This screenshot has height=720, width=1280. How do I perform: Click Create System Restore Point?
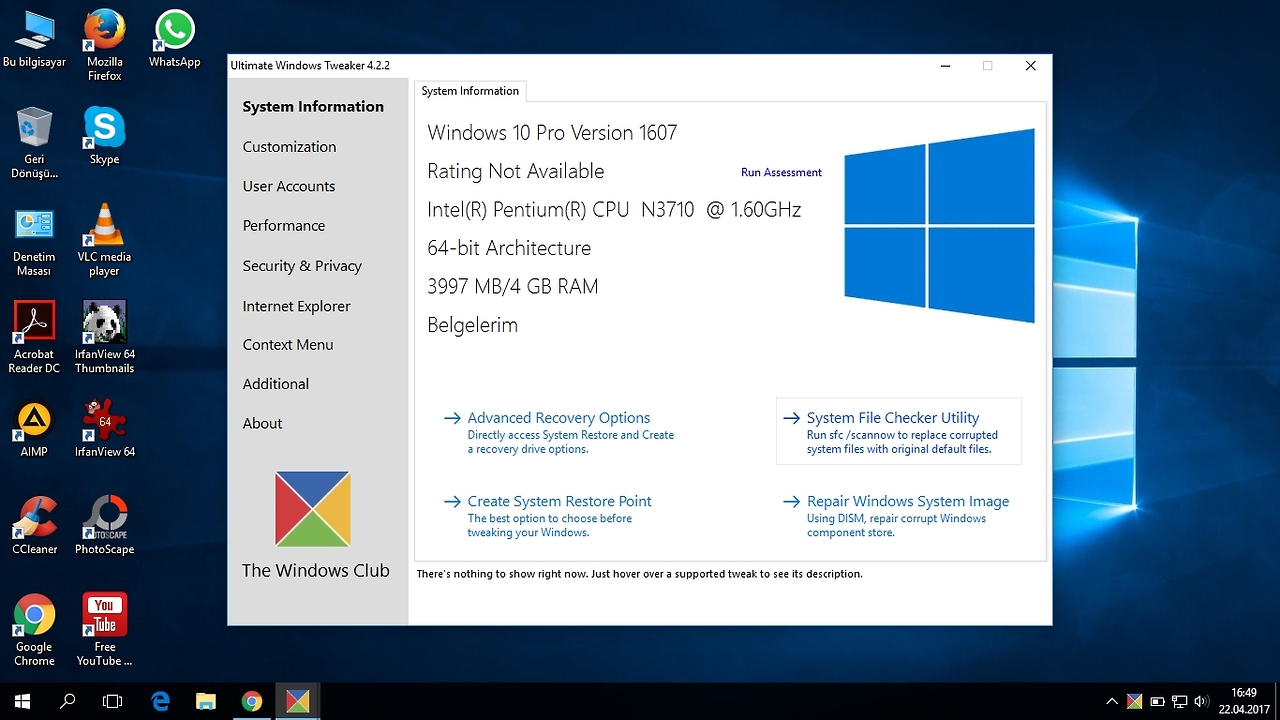pos(548,516)
